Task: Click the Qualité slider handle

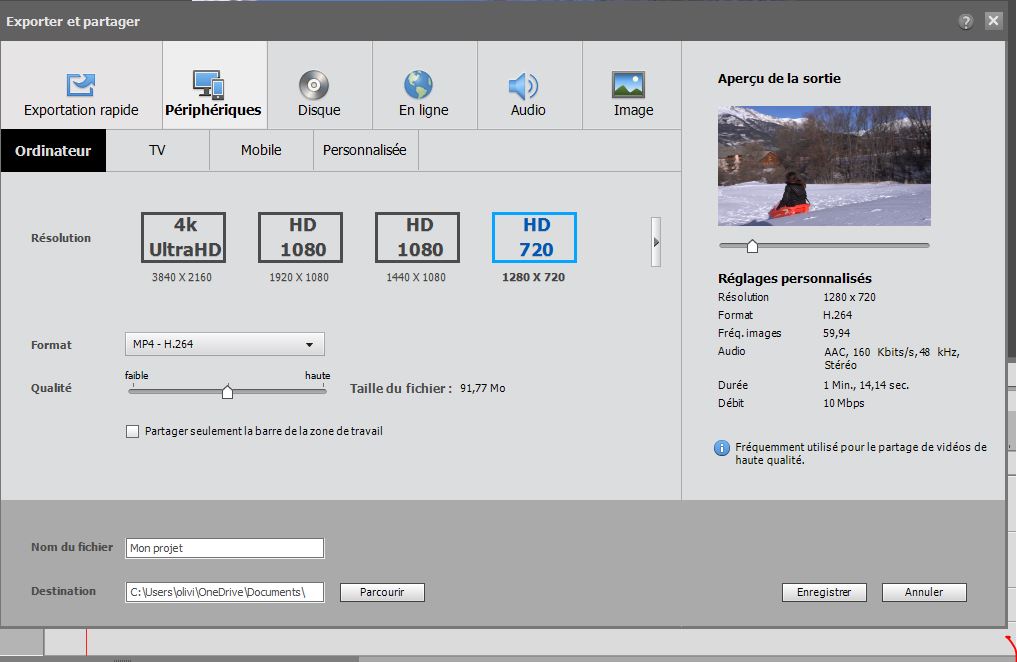Action: click(x=227, y=392)
